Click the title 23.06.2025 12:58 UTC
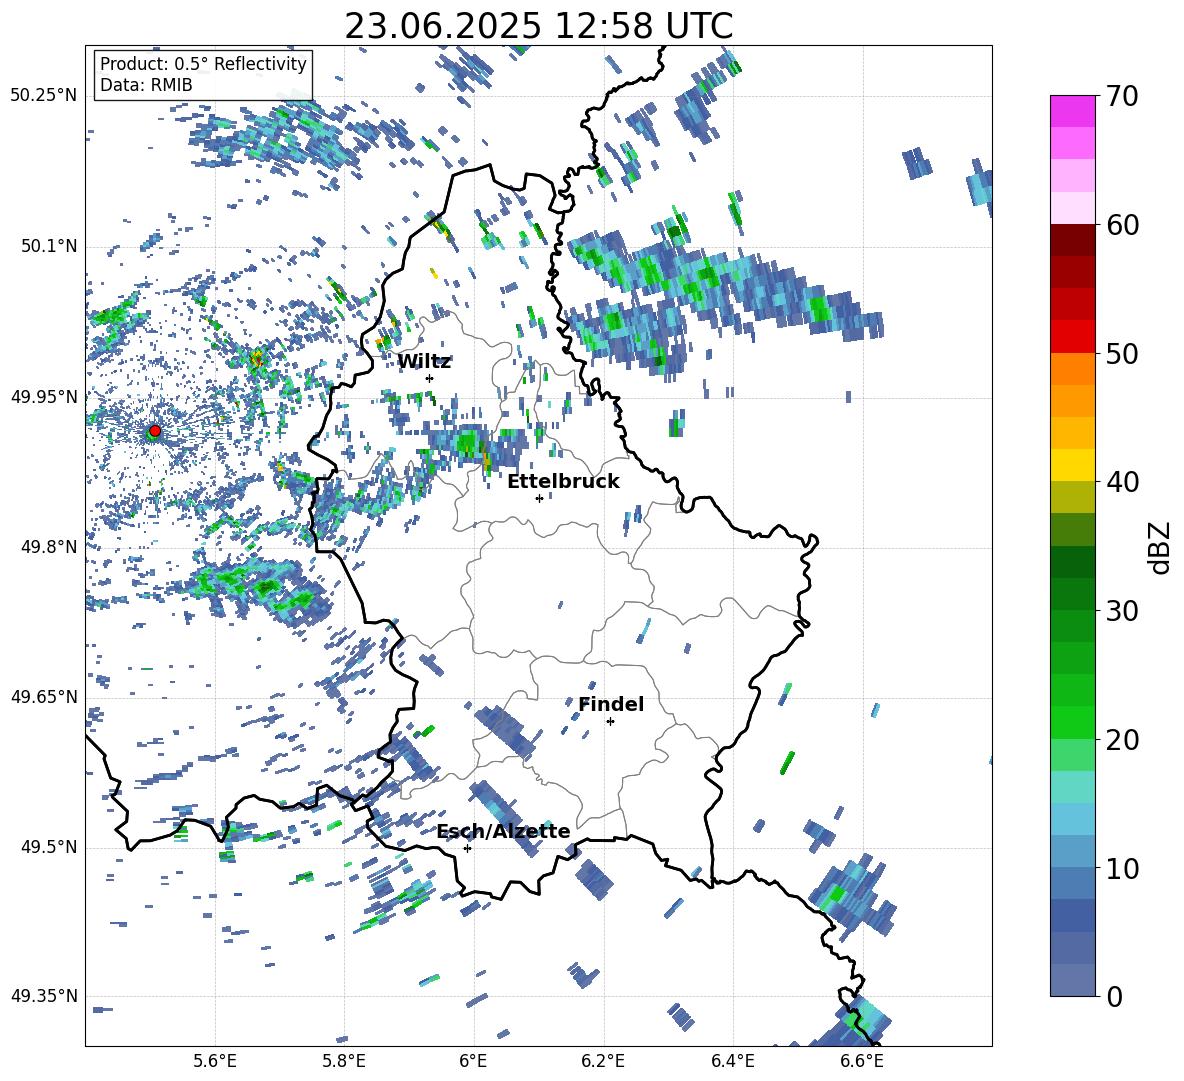 (538, 26)
